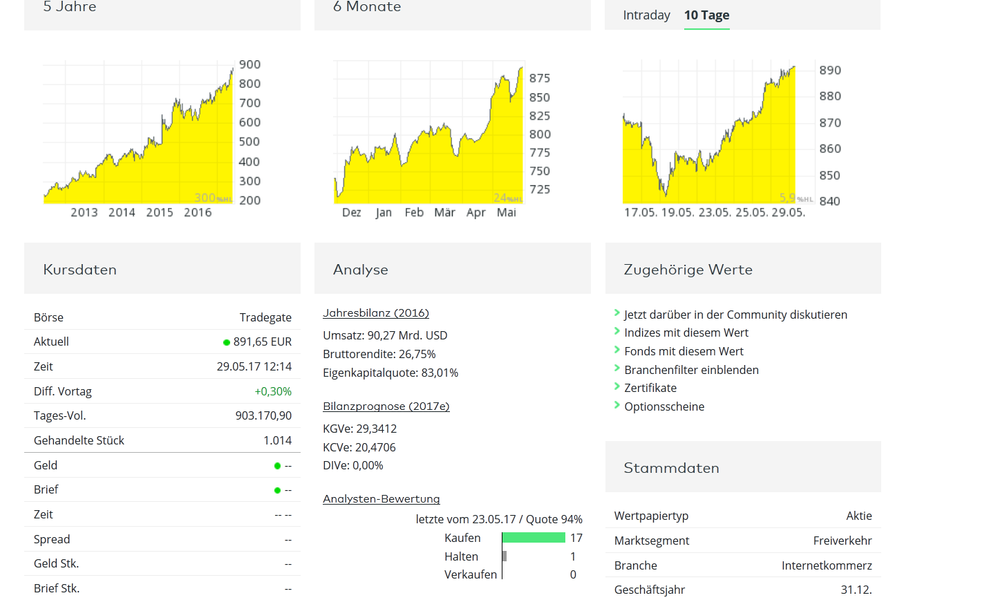Viewport: 998px width, 598px height.
Task: Open Bilanzprognose (2017e) link
Action: click(x=386, y=406)
